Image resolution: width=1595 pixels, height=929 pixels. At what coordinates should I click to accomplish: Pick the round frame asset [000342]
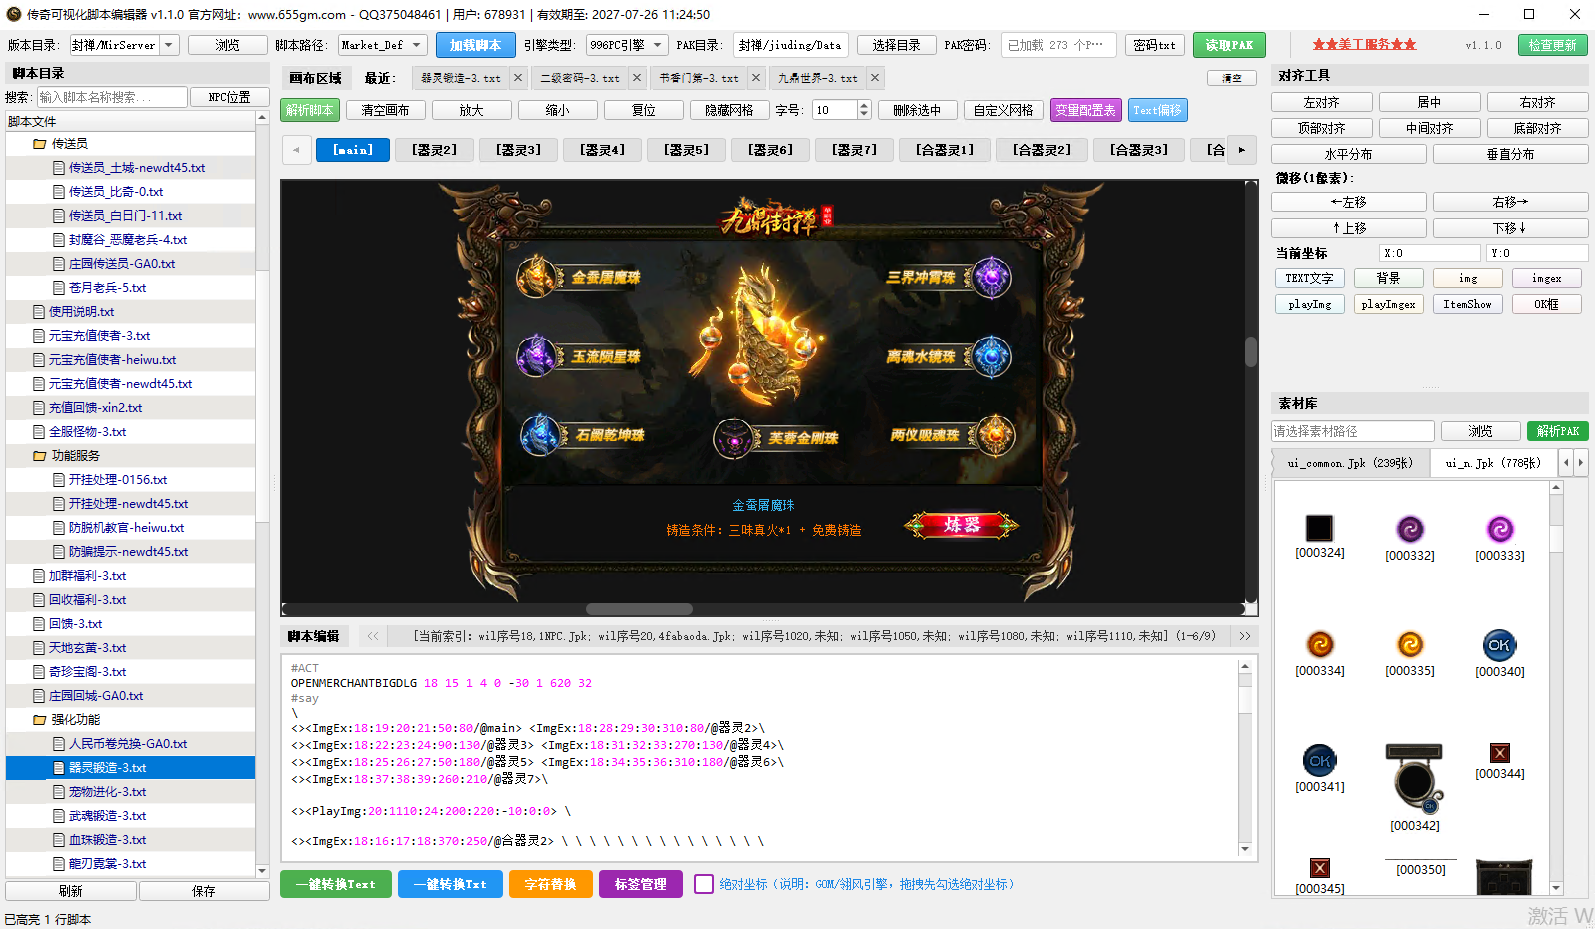(1414, 778)
